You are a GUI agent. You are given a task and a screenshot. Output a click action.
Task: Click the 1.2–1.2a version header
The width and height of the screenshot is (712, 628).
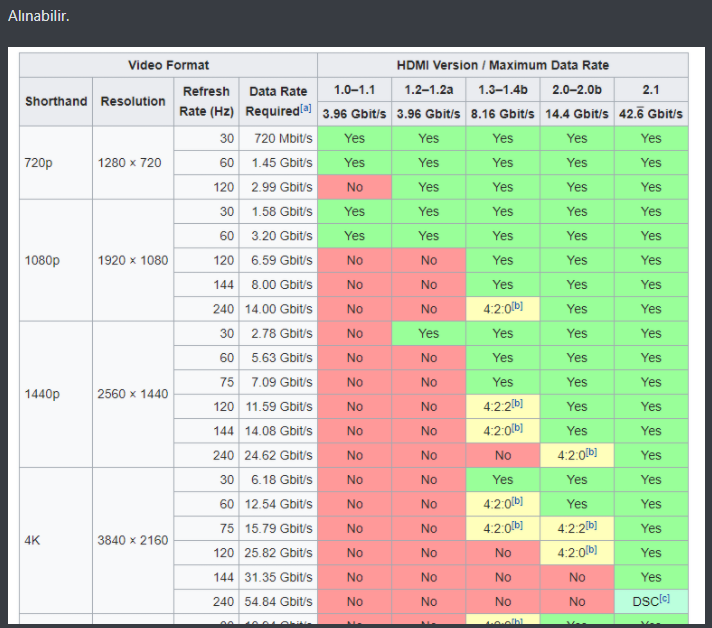[x=428, y=89]
